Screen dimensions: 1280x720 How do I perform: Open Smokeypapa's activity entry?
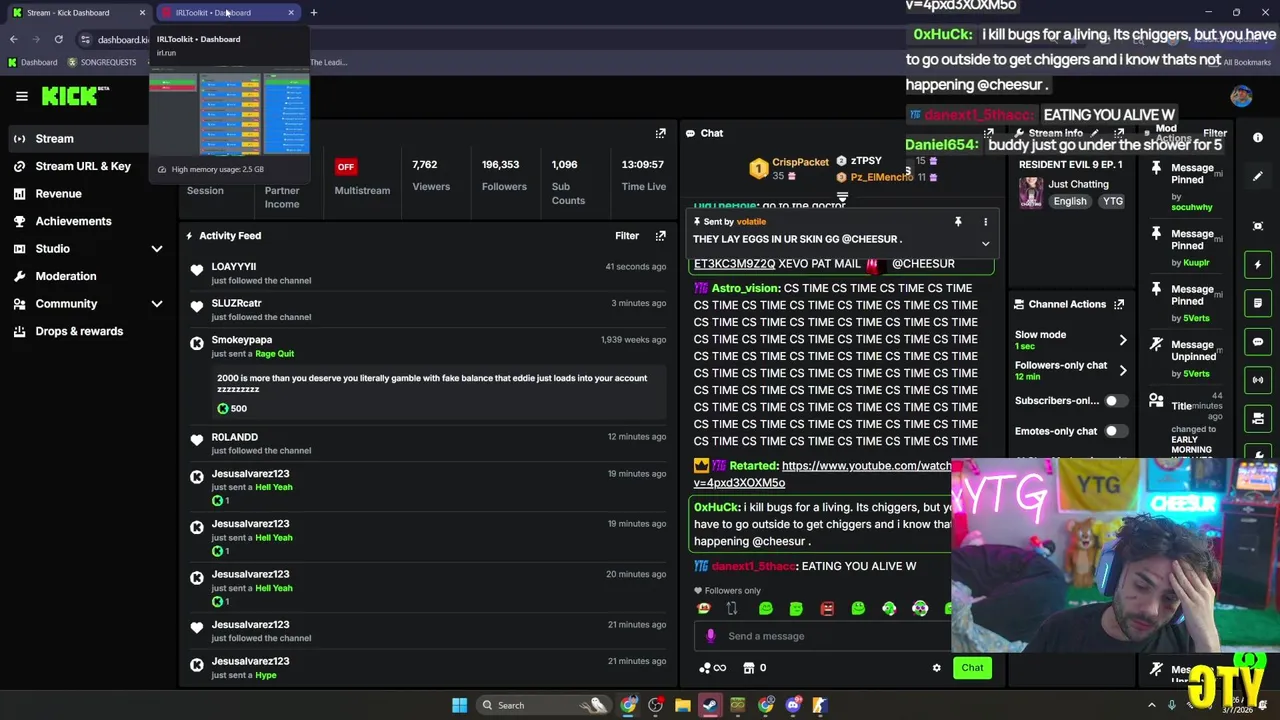(430, 373)
